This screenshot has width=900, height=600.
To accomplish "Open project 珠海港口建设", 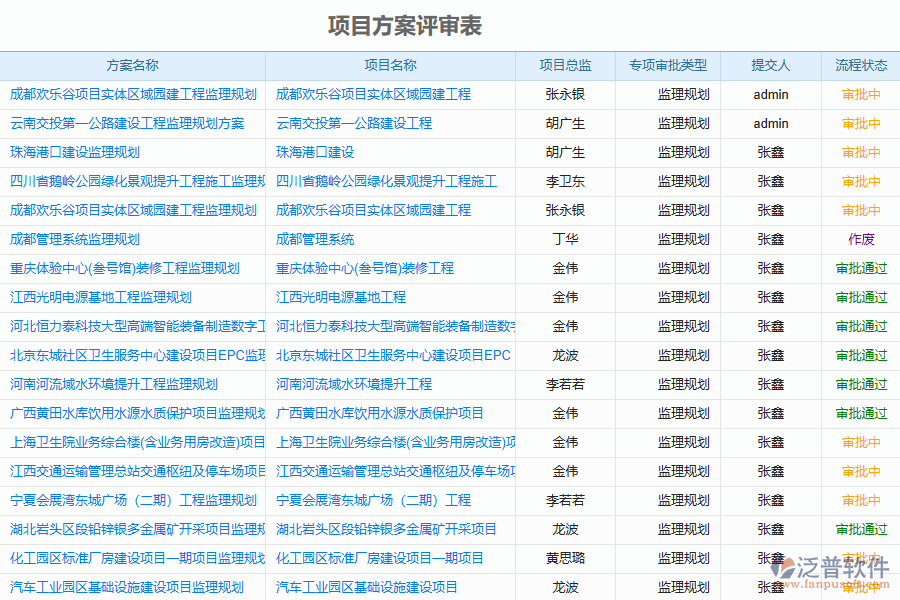I will click(315, 152).
